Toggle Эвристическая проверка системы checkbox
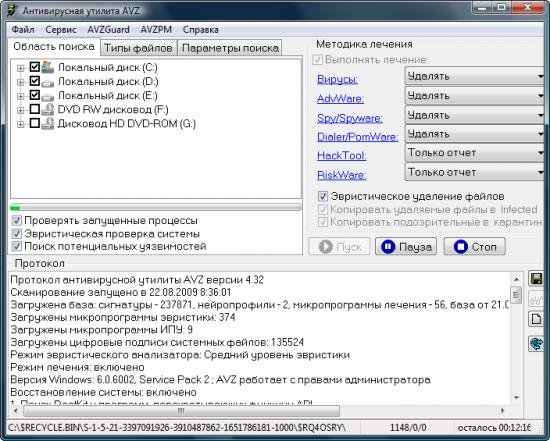Screen dimensions: 550x441 (x=16, y=234)
